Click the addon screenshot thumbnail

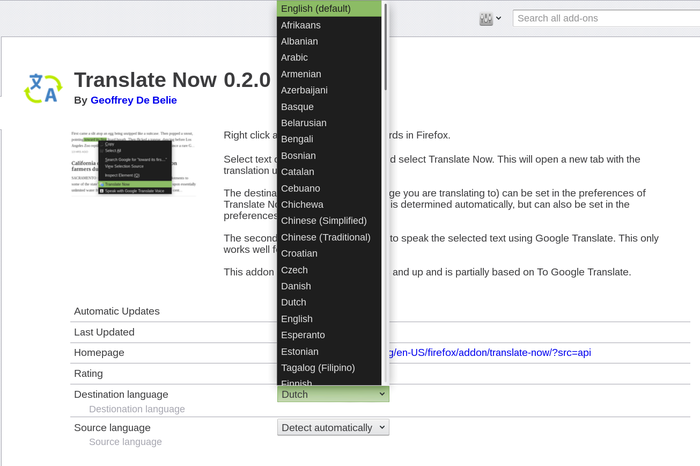tap(133, 162)
